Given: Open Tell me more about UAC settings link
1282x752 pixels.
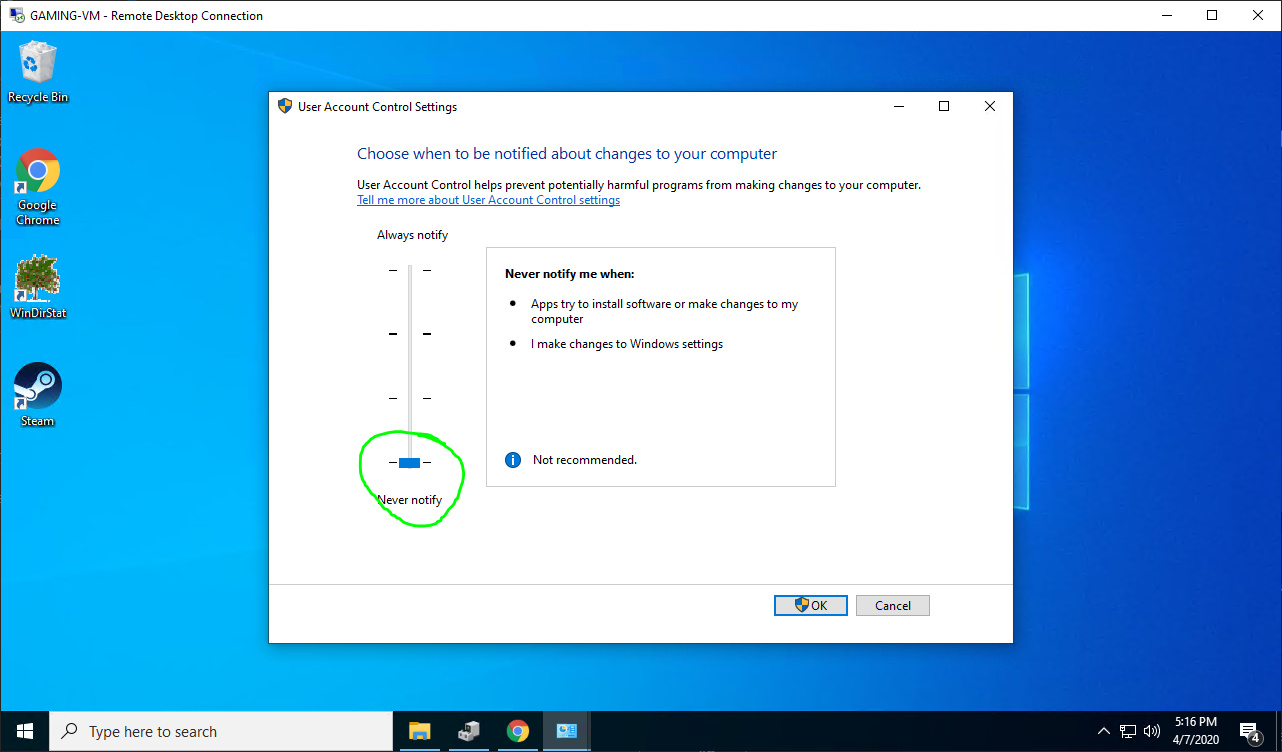Looking at the screenshot, I should coord(488,200).
